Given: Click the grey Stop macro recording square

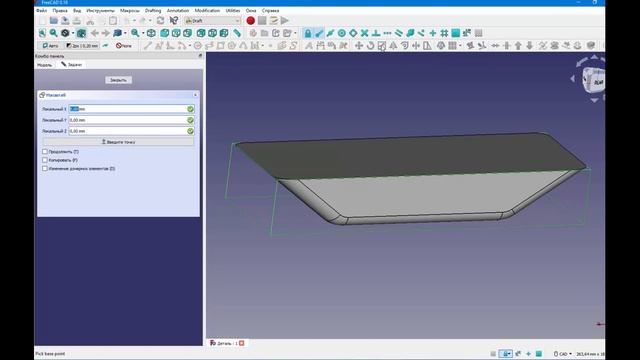Looking at the screenshot, I should coord(262,20).
